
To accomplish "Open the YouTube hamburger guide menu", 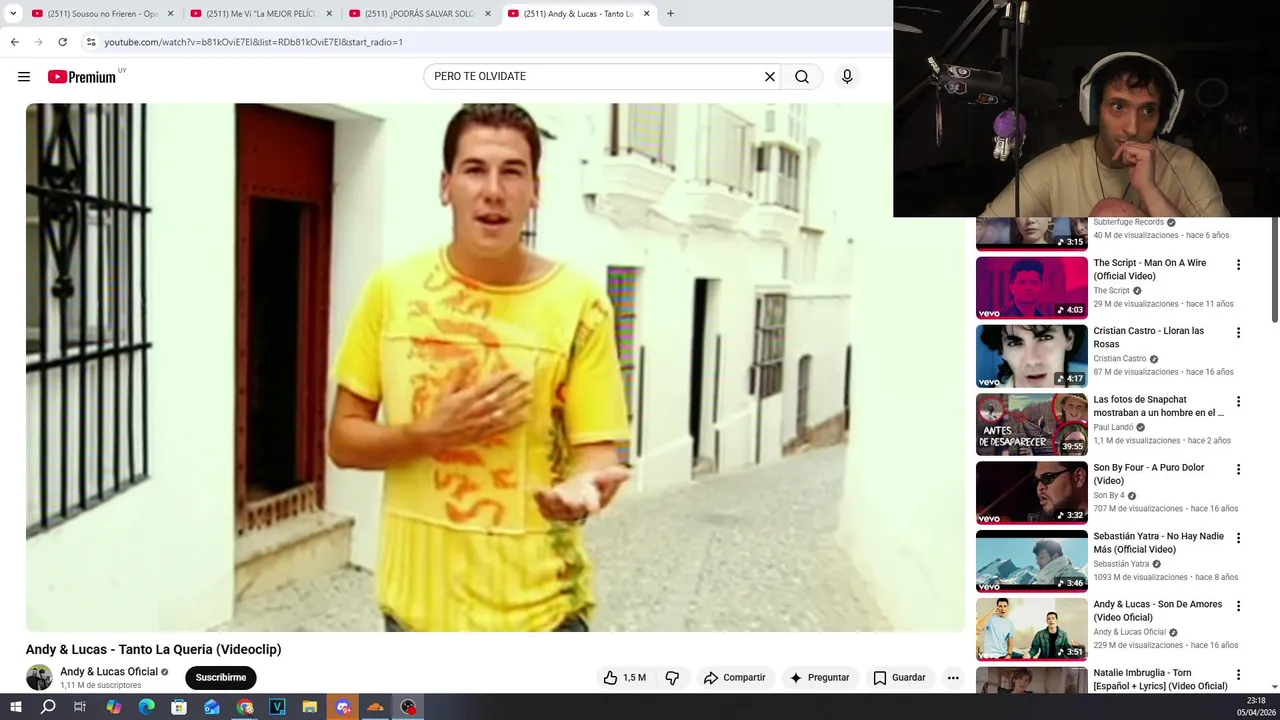I will coord(24,77).
